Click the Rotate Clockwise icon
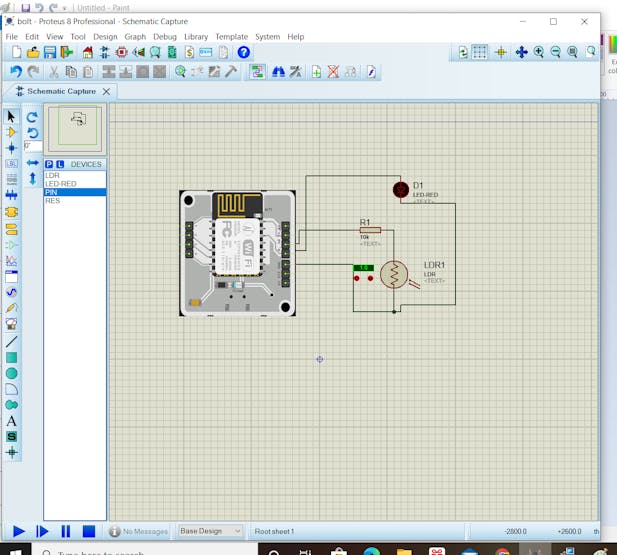 [32, 117]
